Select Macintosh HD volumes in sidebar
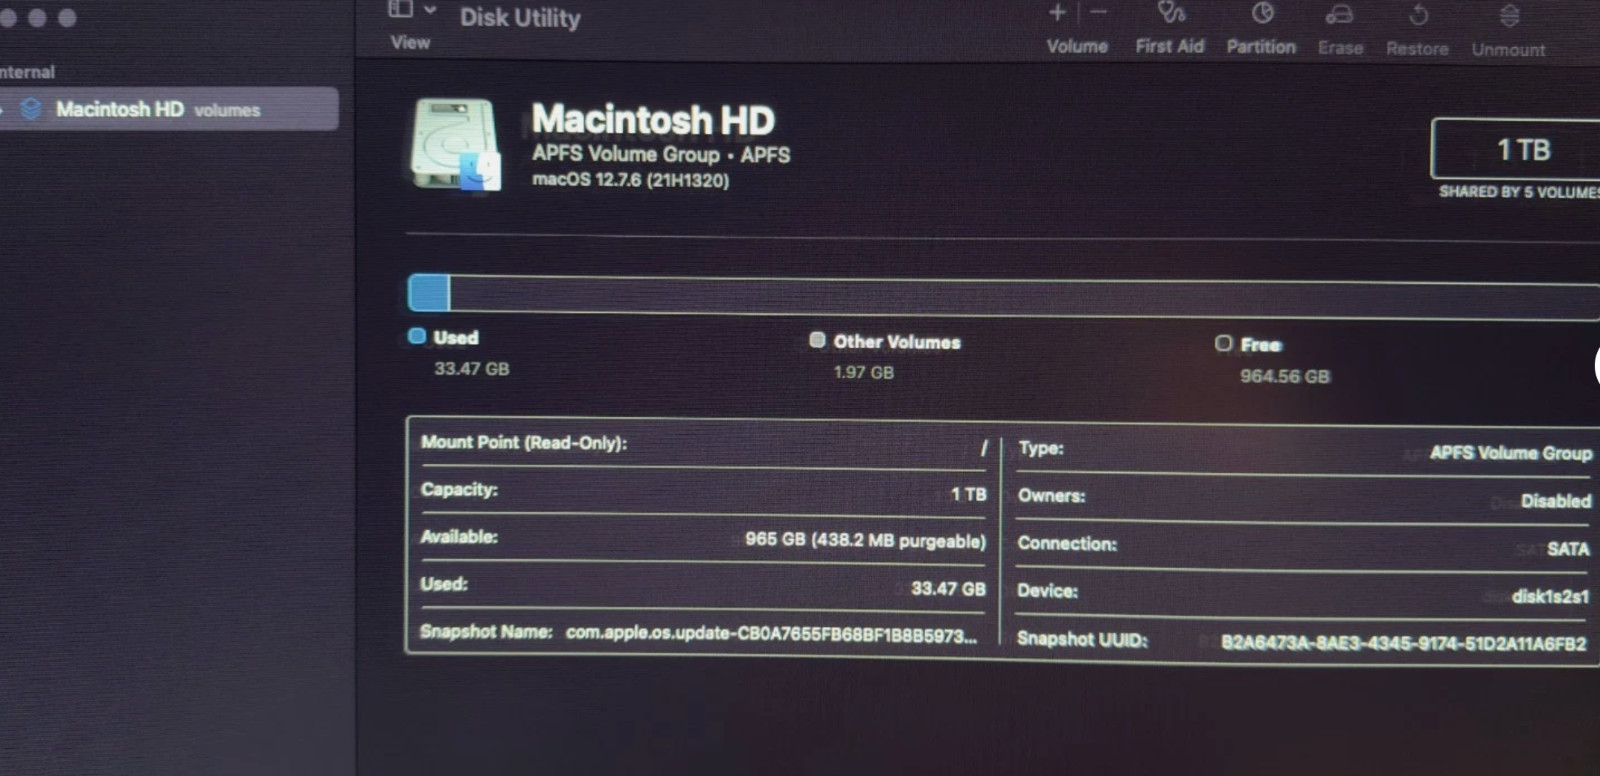Screen dimensions: 1600x776 [168, 109]
